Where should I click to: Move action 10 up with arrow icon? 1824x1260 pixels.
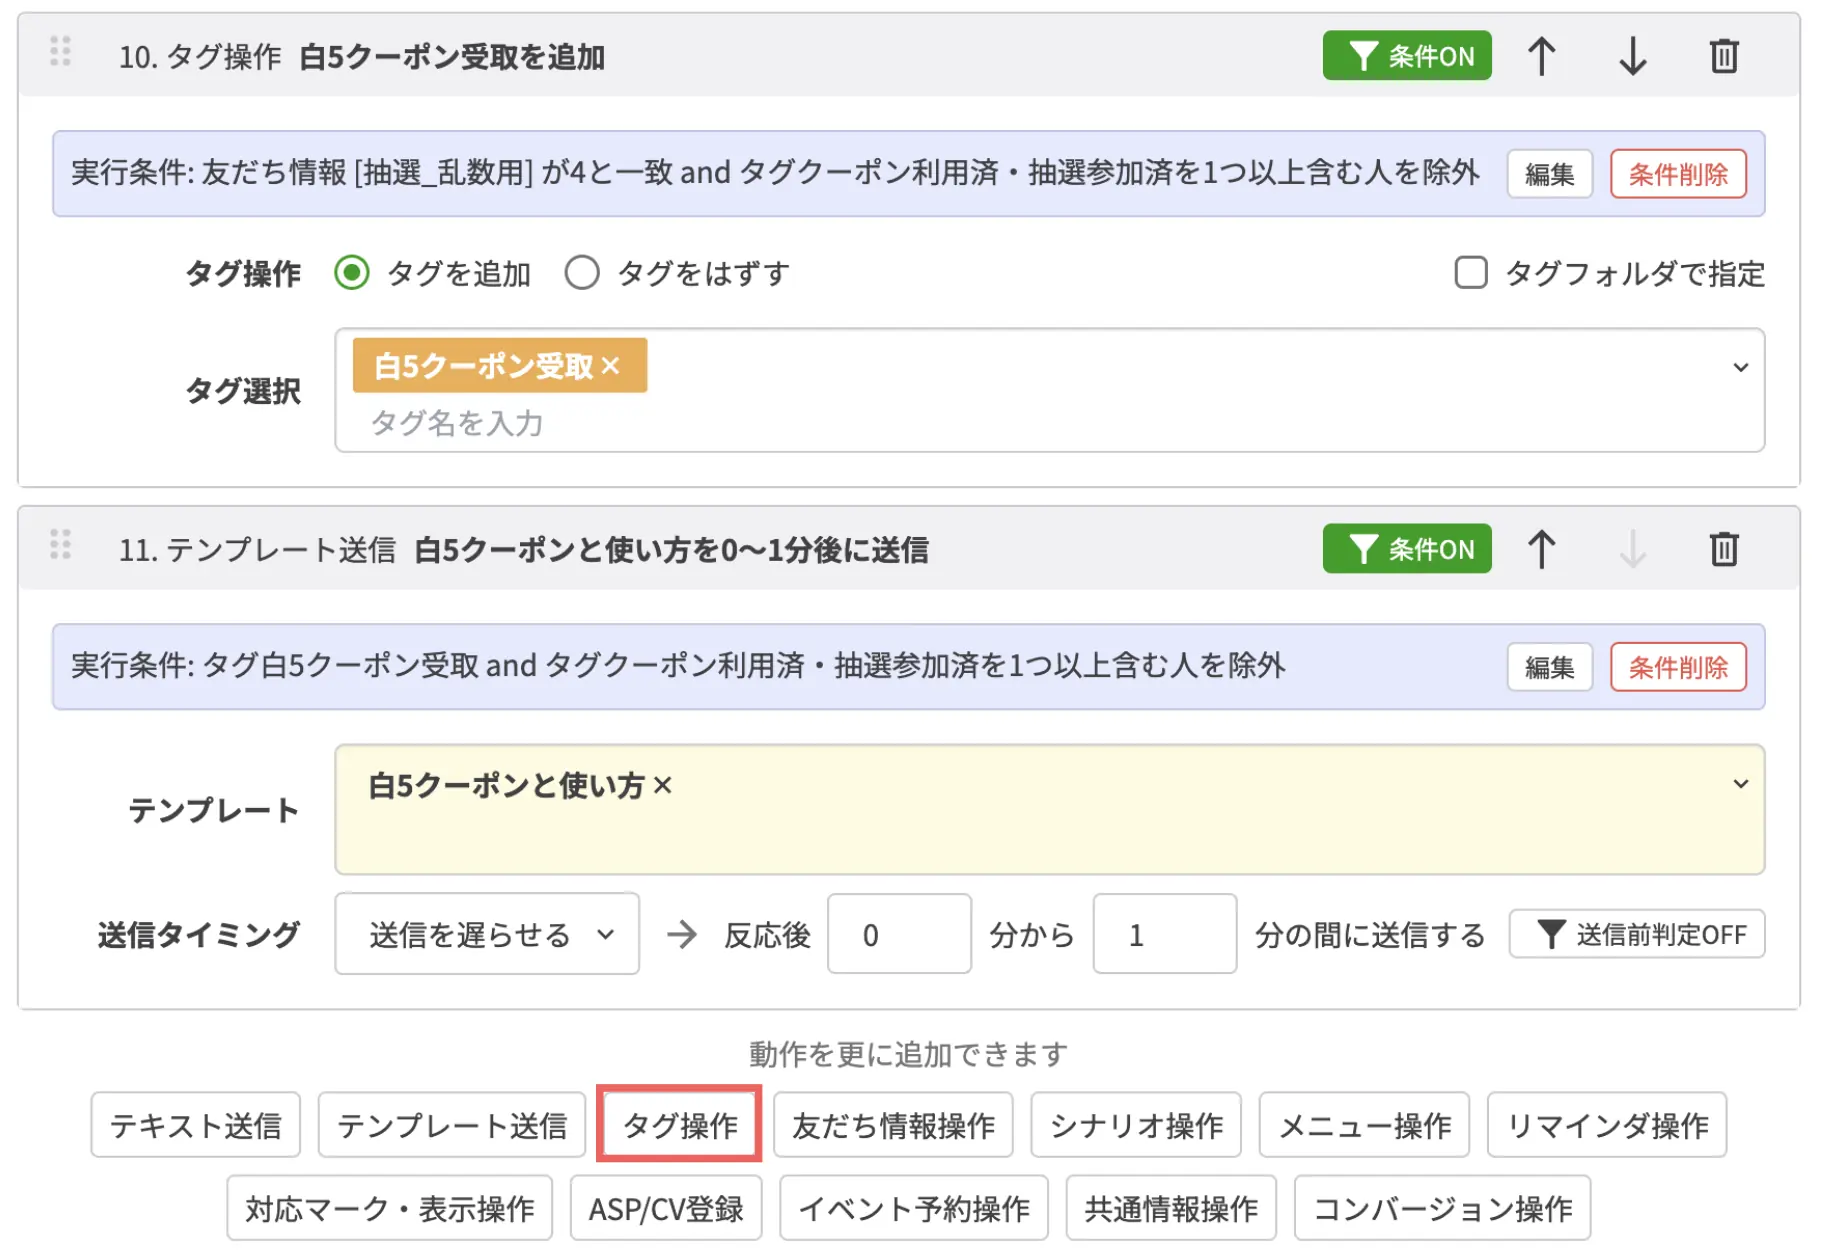point(1541,56)
